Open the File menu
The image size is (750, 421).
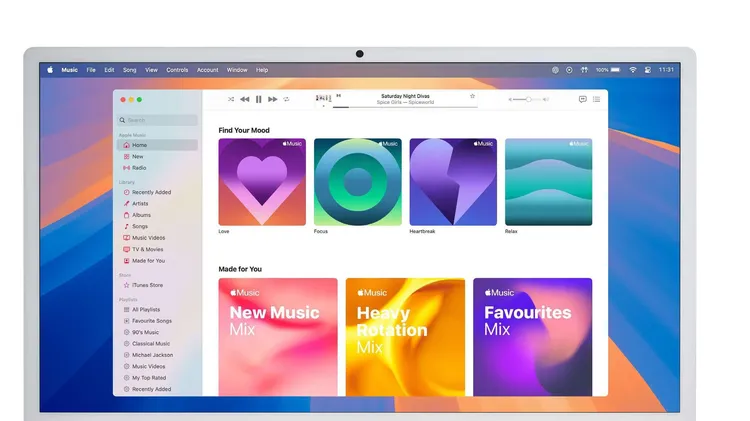(91, 70)
